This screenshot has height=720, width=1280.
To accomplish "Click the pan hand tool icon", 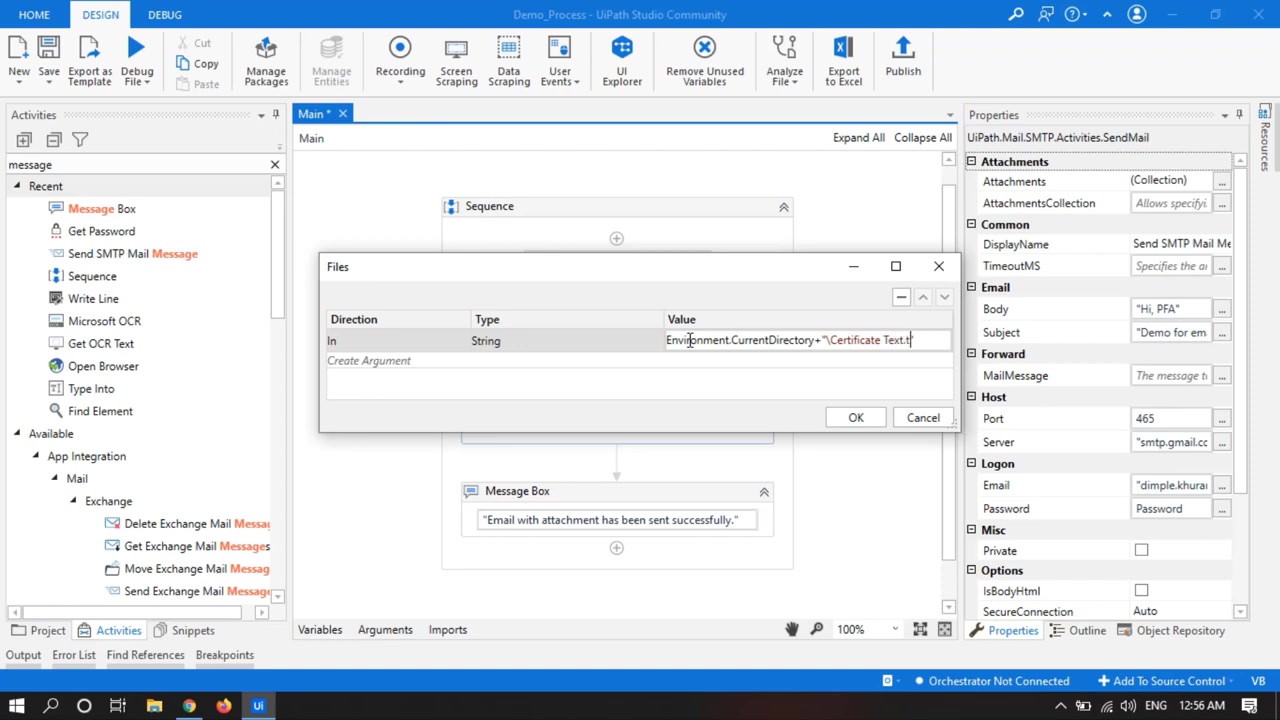I will point(791,629).
